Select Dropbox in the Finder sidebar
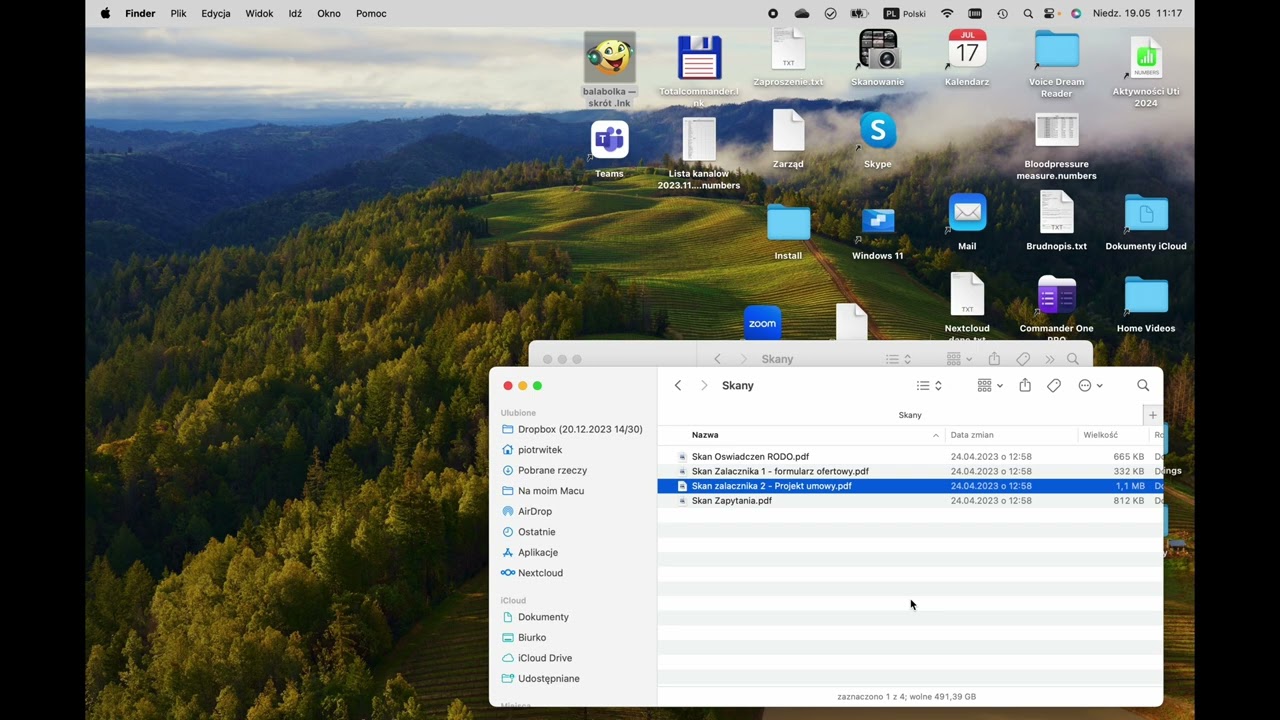This screenshot has height=720, width=1280. (572, 429)
